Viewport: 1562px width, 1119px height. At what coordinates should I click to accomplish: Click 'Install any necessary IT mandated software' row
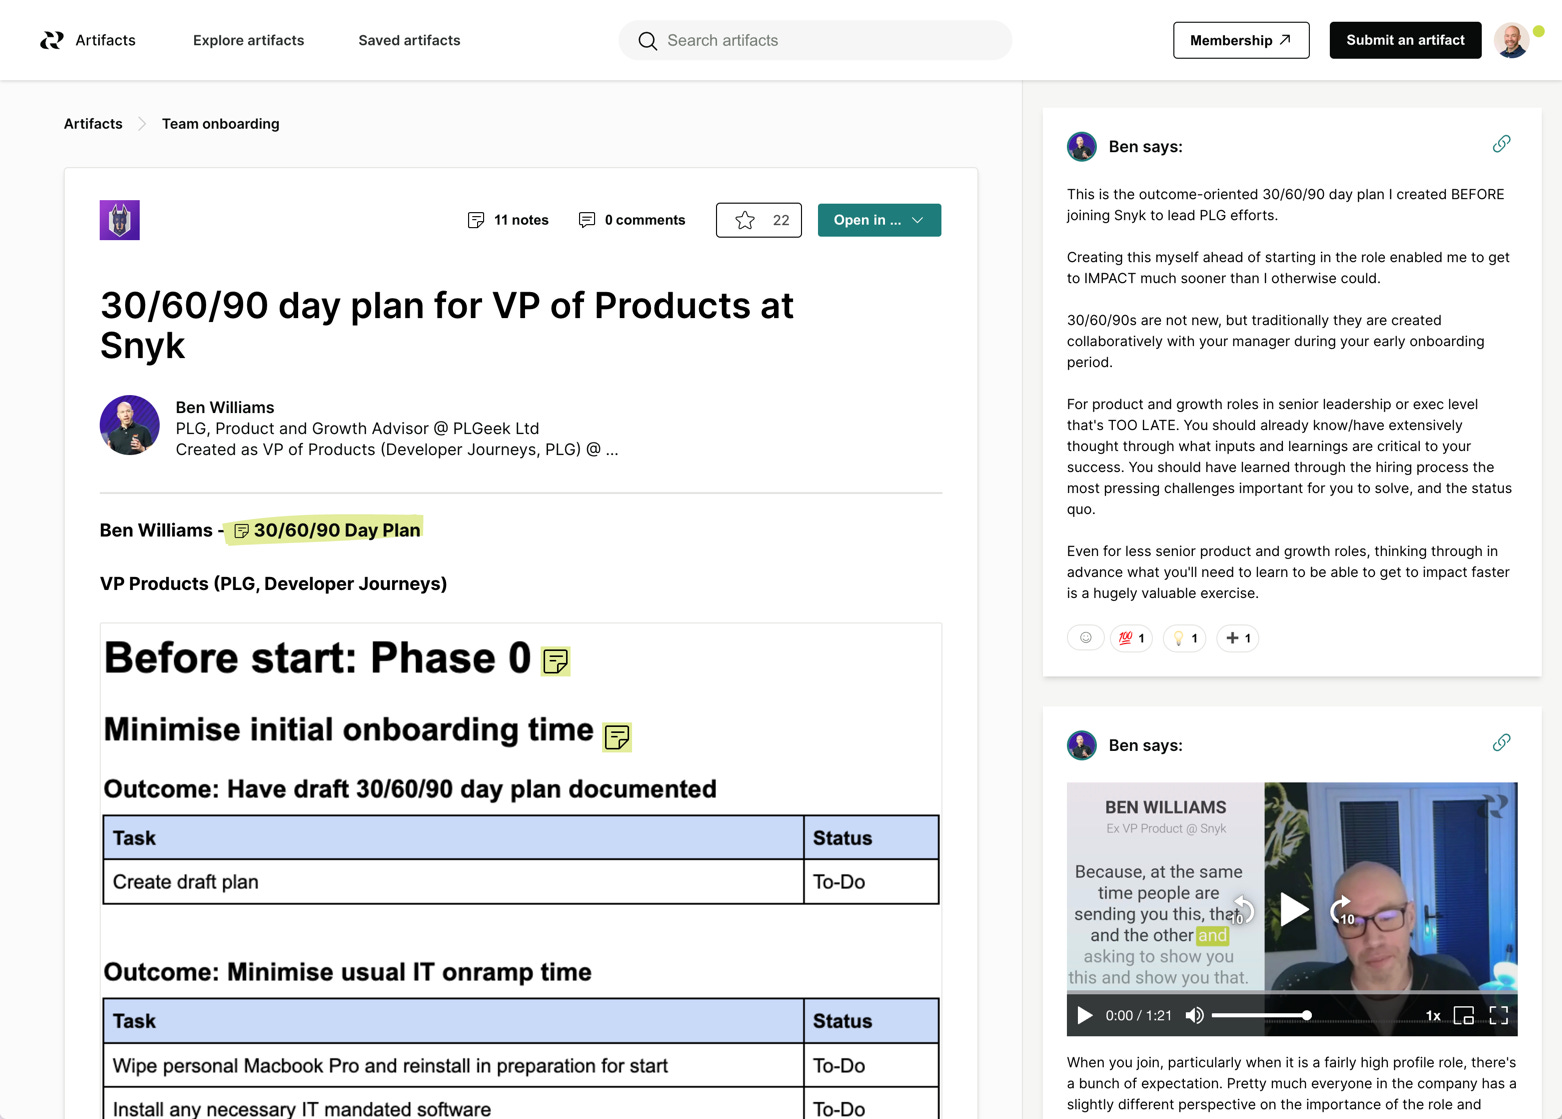pos(521,1105)
